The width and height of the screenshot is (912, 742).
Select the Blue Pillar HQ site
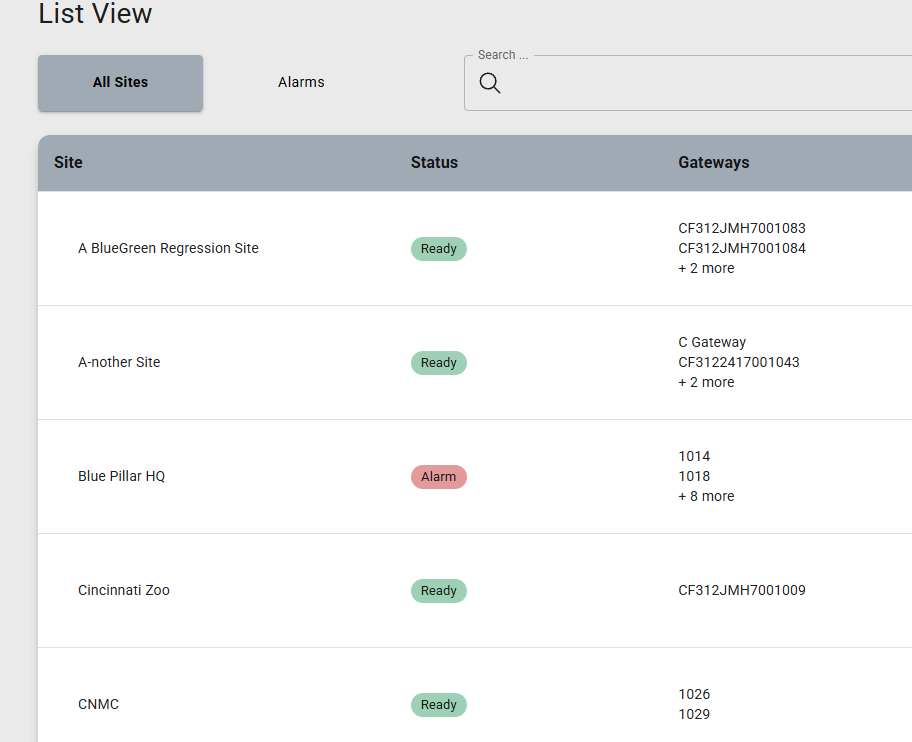point(121,476)
